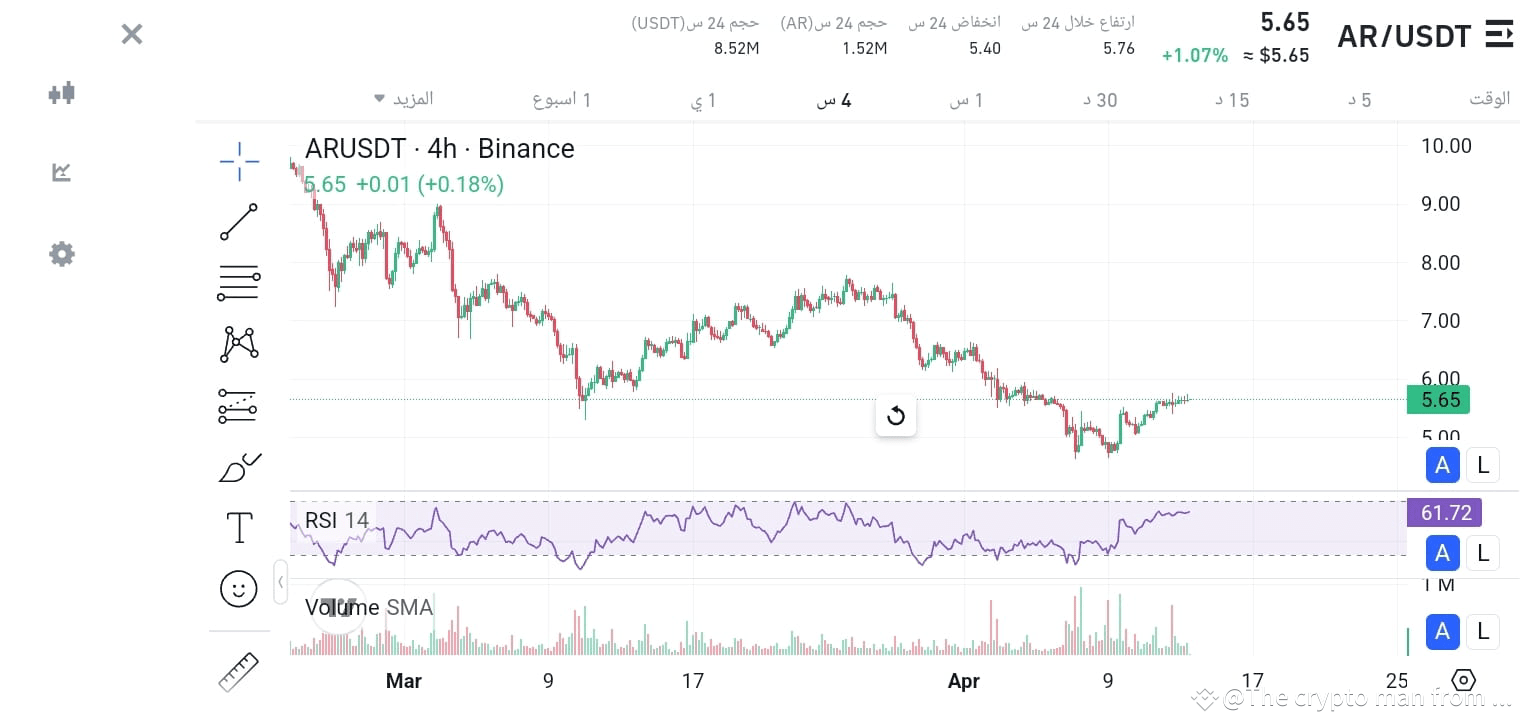This screenshot has height=720, width=1520.
Task: Open the AR/USDT menu hamburger icon
Action: click(1499, 35)
